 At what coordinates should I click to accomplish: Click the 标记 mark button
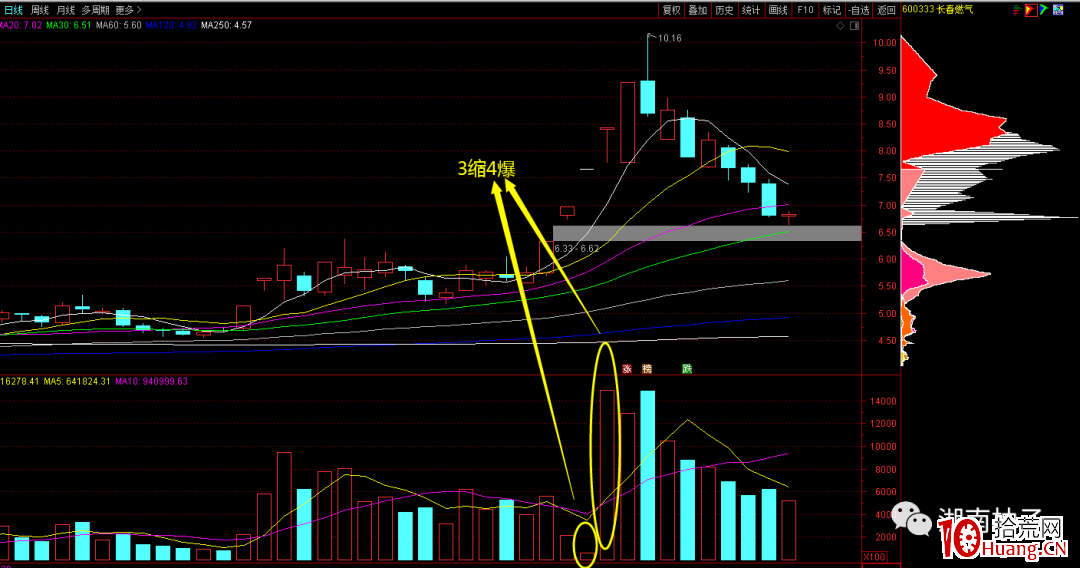click(832, 10)
